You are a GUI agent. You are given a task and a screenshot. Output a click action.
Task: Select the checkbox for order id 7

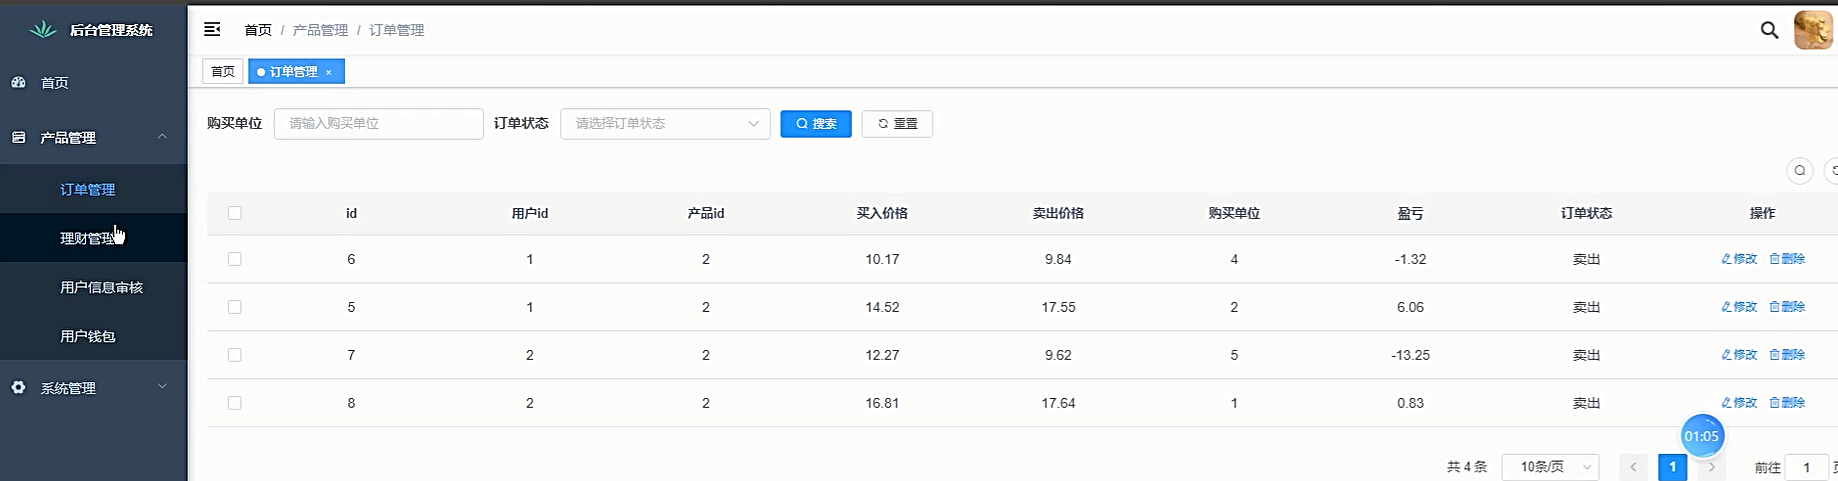[x=235, y=355]
